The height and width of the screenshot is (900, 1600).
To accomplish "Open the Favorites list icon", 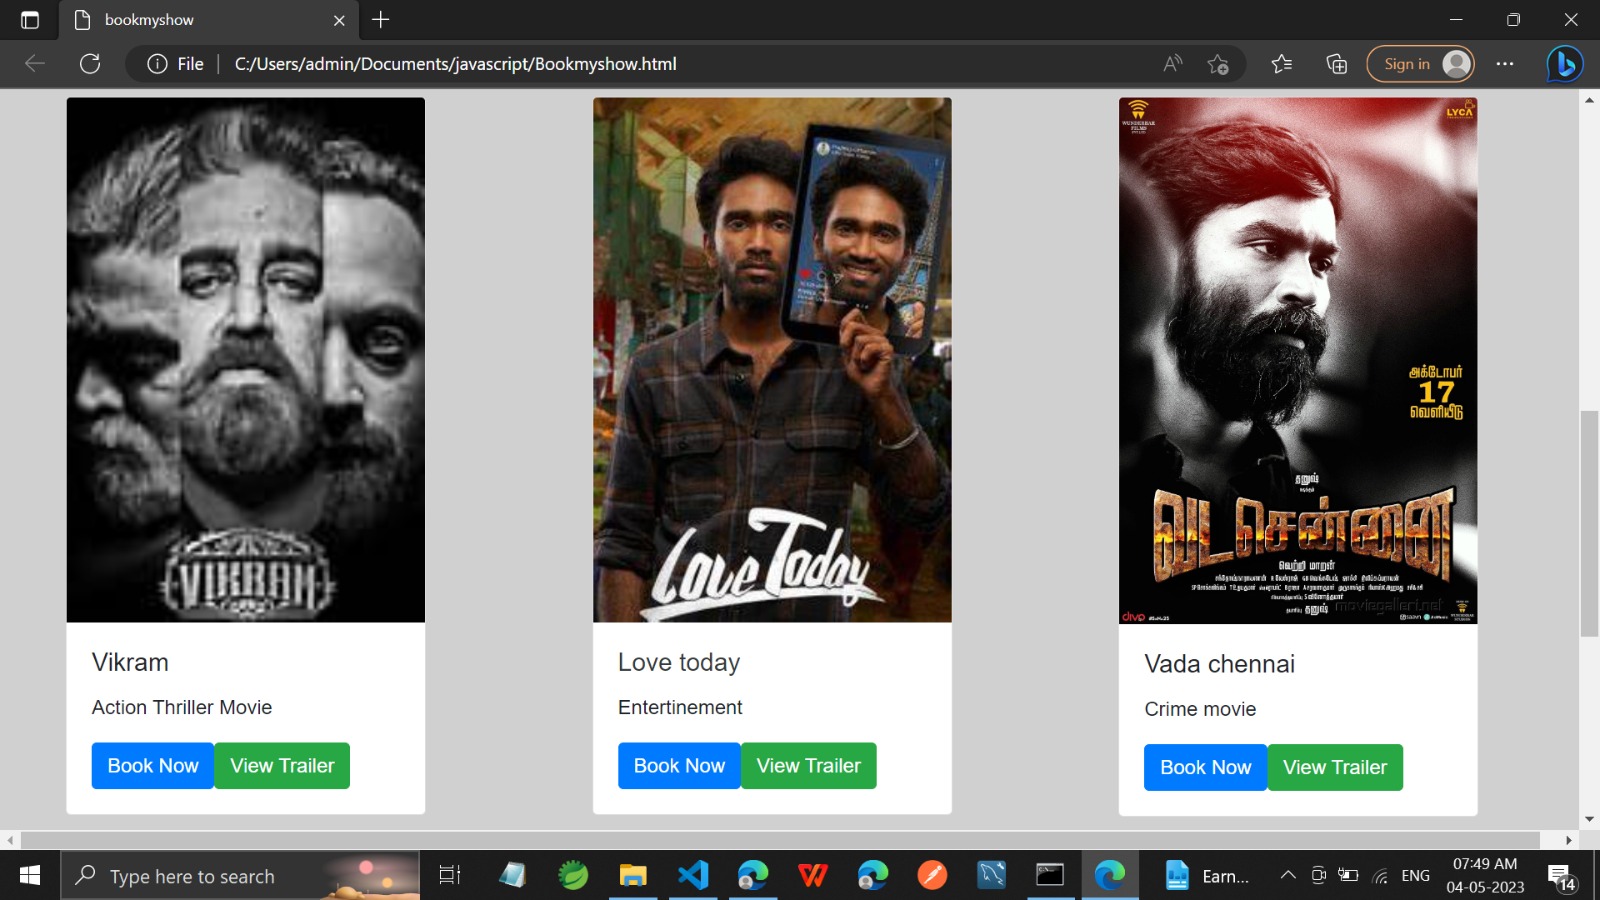I will 1282,64.
